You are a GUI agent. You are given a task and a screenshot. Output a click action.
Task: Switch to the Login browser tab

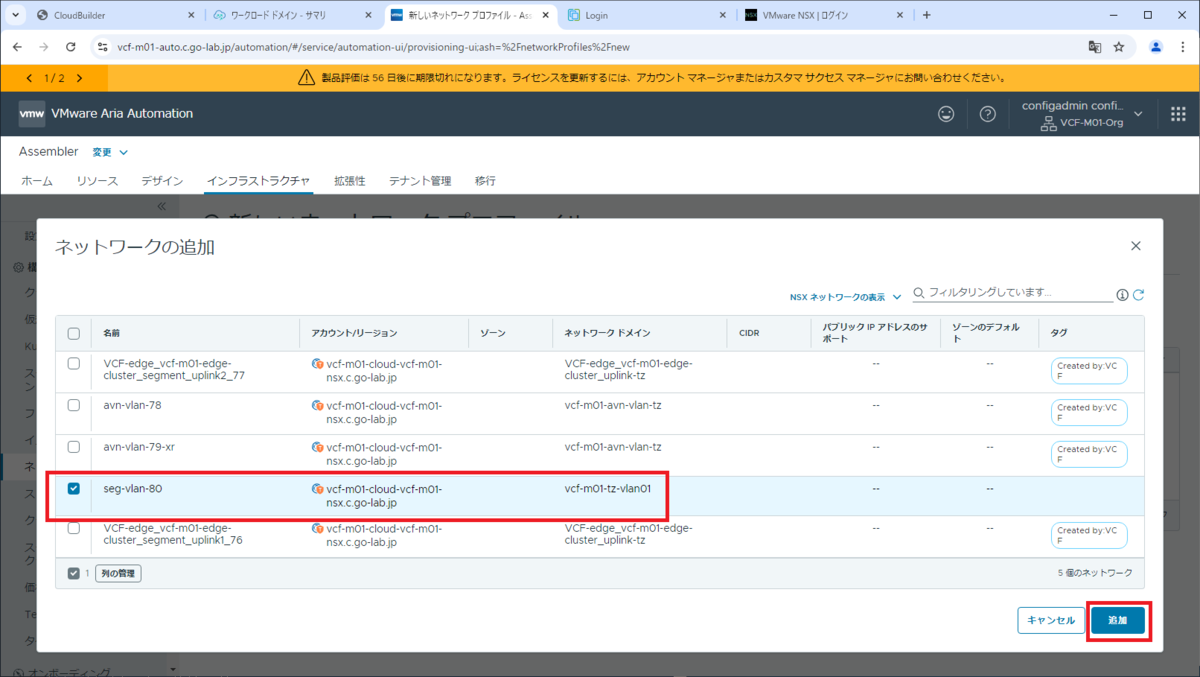646,16
